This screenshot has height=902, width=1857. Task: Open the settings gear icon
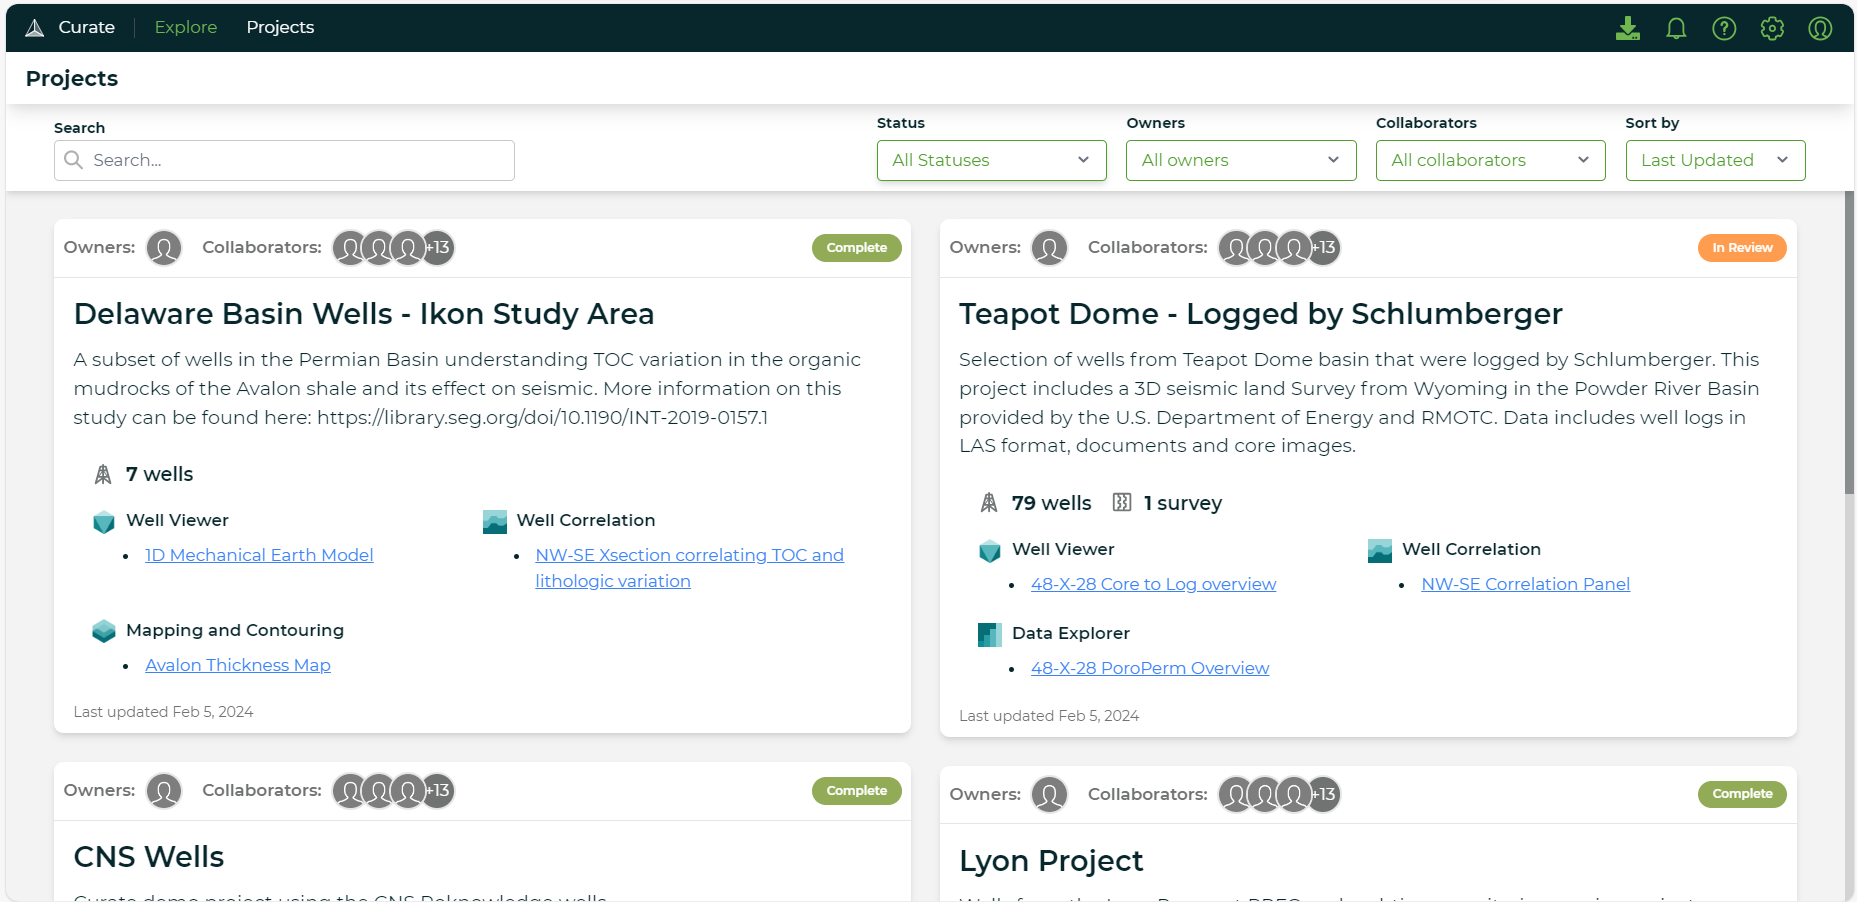[x=1772, y=28]
